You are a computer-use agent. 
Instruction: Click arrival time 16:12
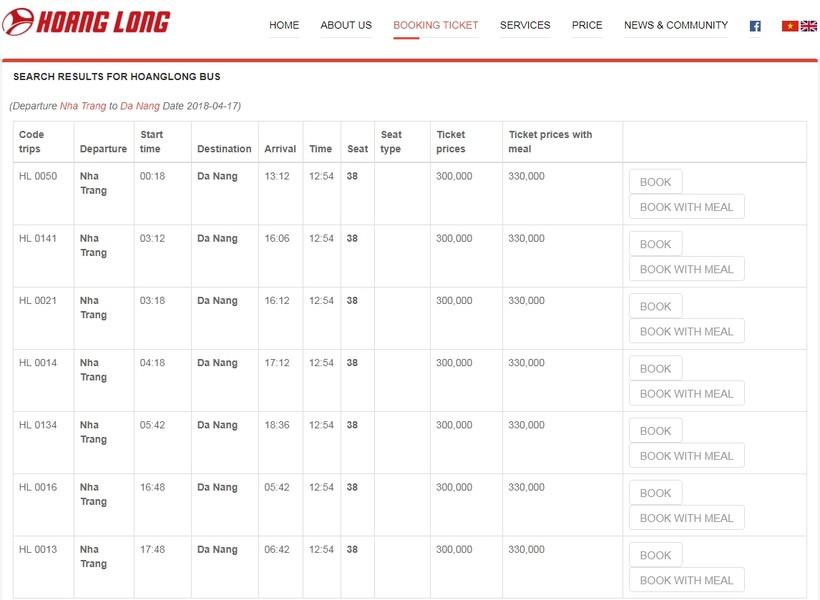click(x=277, y=300)
